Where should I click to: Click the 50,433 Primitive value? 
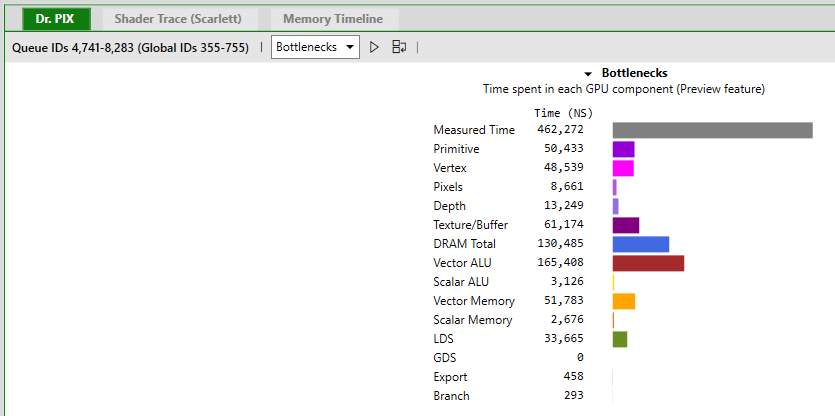(x=563, y=149)
